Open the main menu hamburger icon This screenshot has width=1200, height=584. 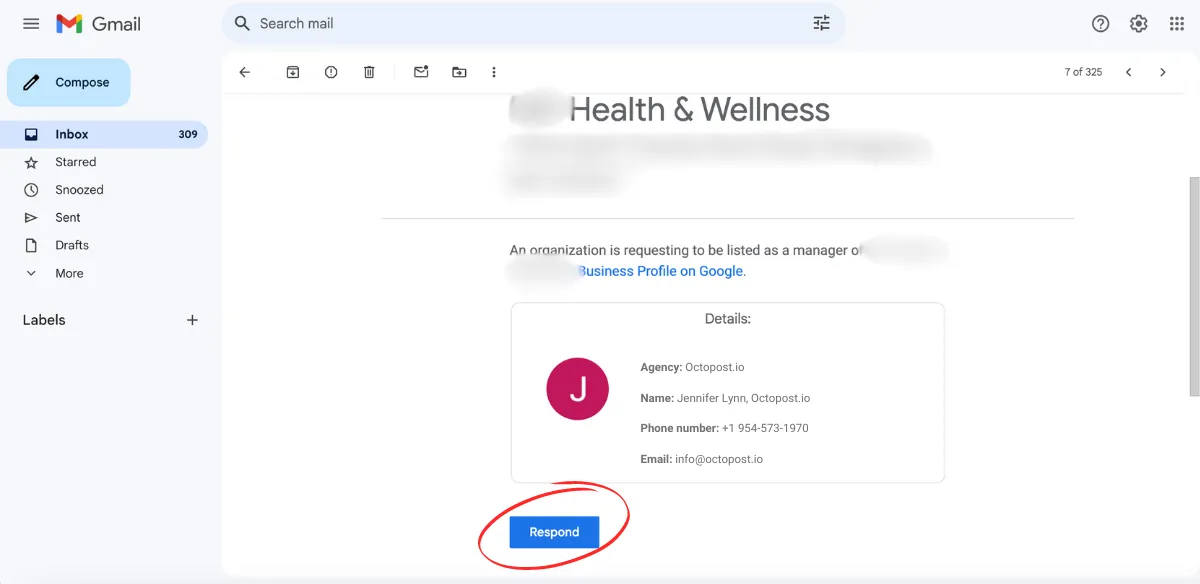31,23
